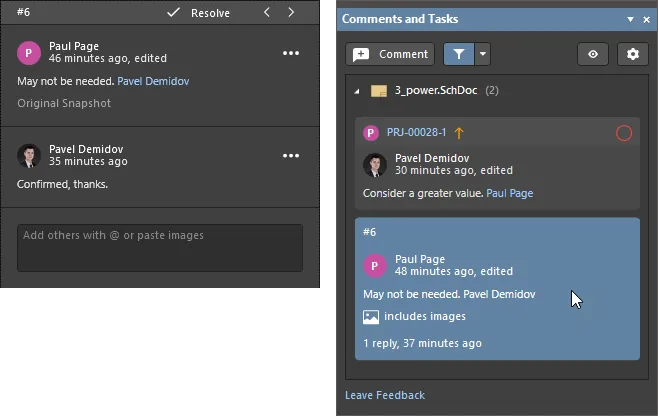Open more options for Pavel Demidov's reply
The image size is (658, 416).
pos(291,156)
